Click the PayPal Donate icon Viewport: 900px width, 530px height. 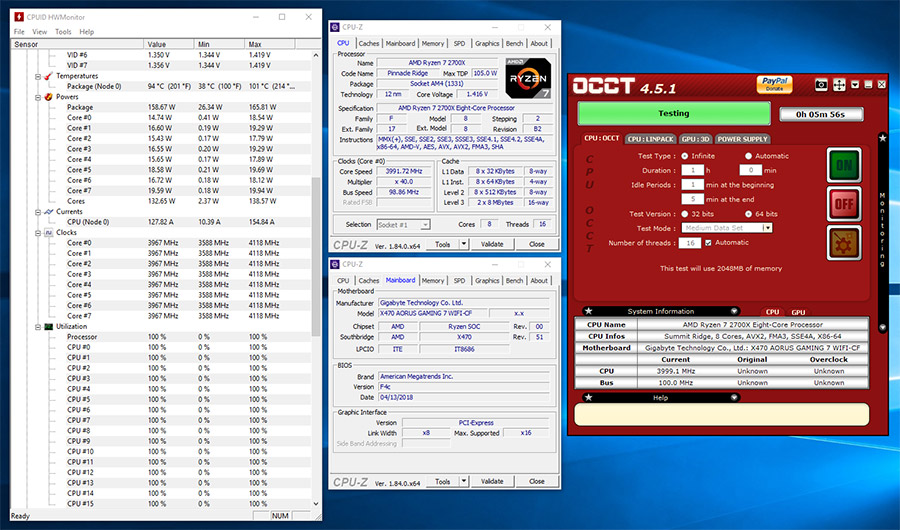pos(774,84)
